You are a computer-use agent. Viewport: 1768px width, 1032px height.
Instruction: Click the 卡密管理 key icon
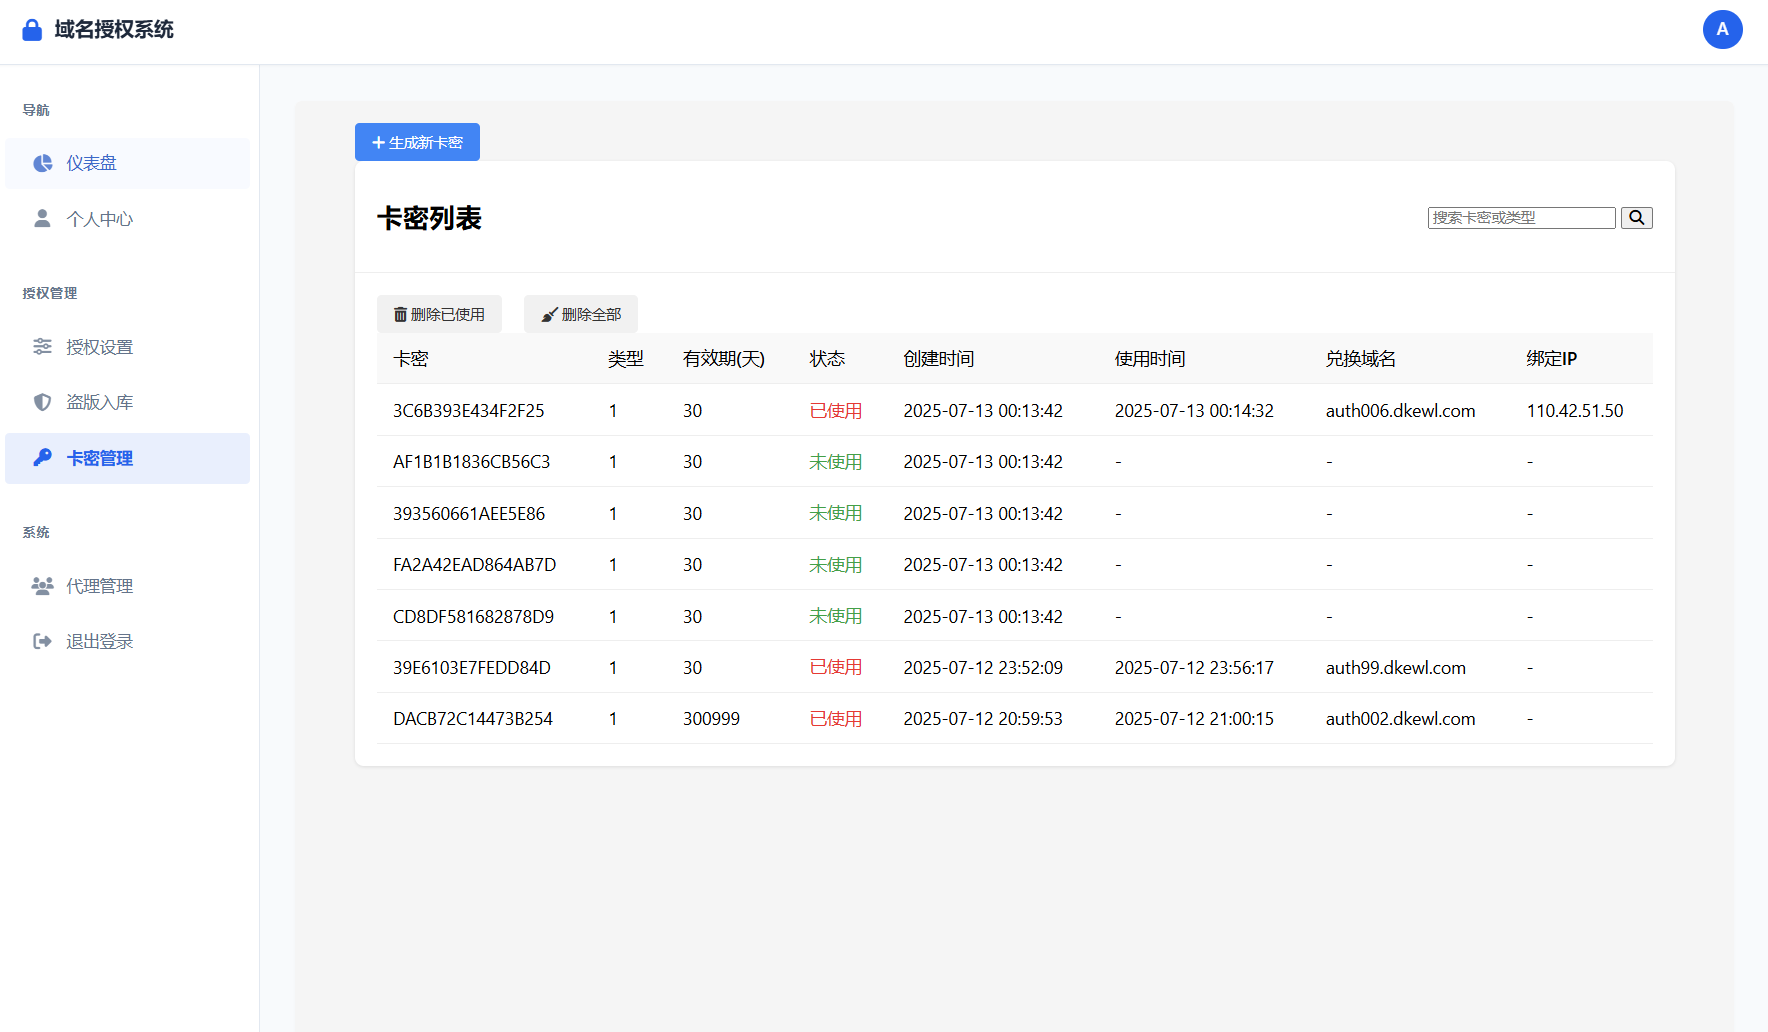42,458
